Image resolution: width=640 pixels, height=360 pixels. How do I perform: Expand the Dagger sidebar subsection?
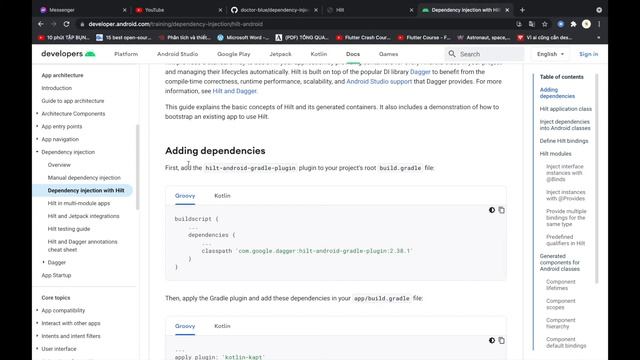tap(44, 262)
